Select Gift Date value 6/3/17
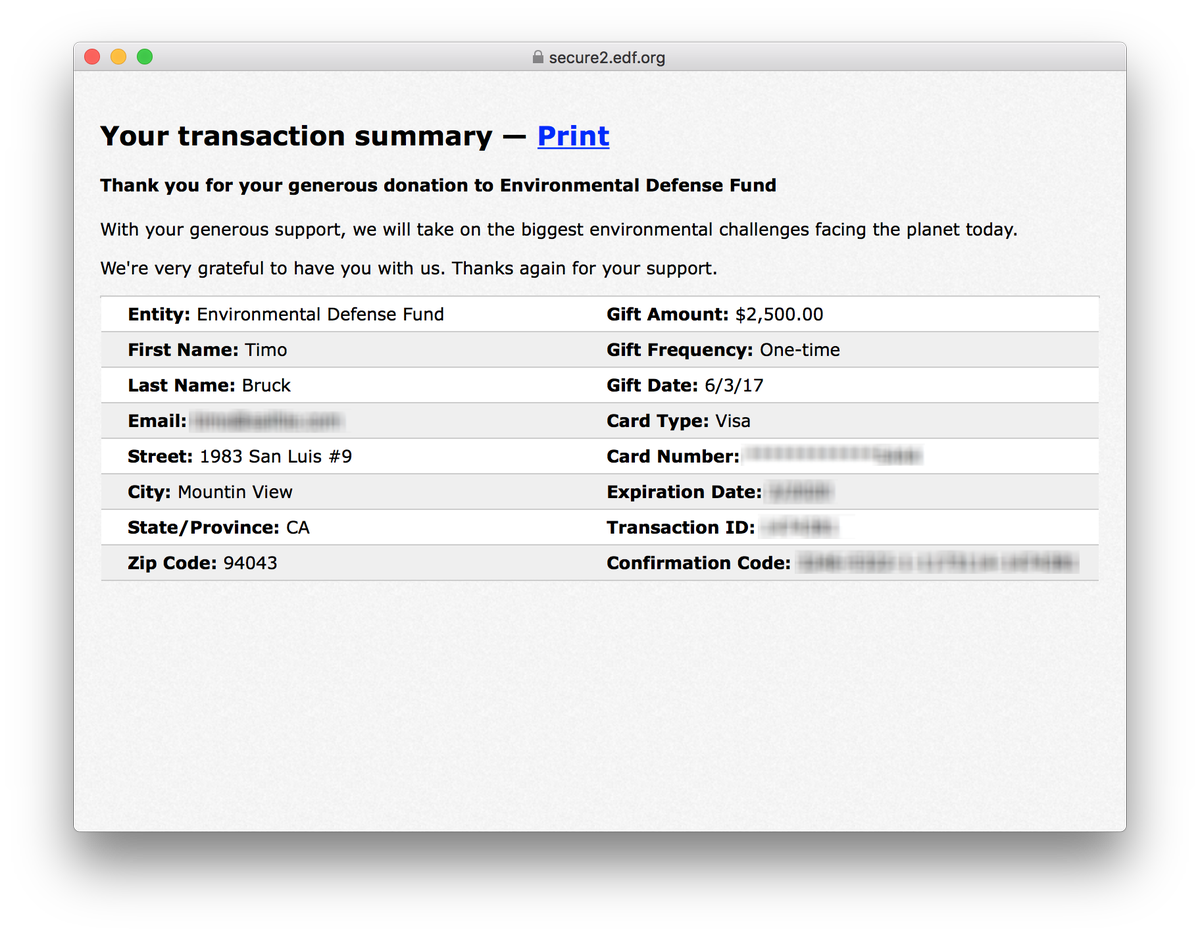Image resolution: width=1200 pixels, height=937 pixels. (x=735, y=385)
